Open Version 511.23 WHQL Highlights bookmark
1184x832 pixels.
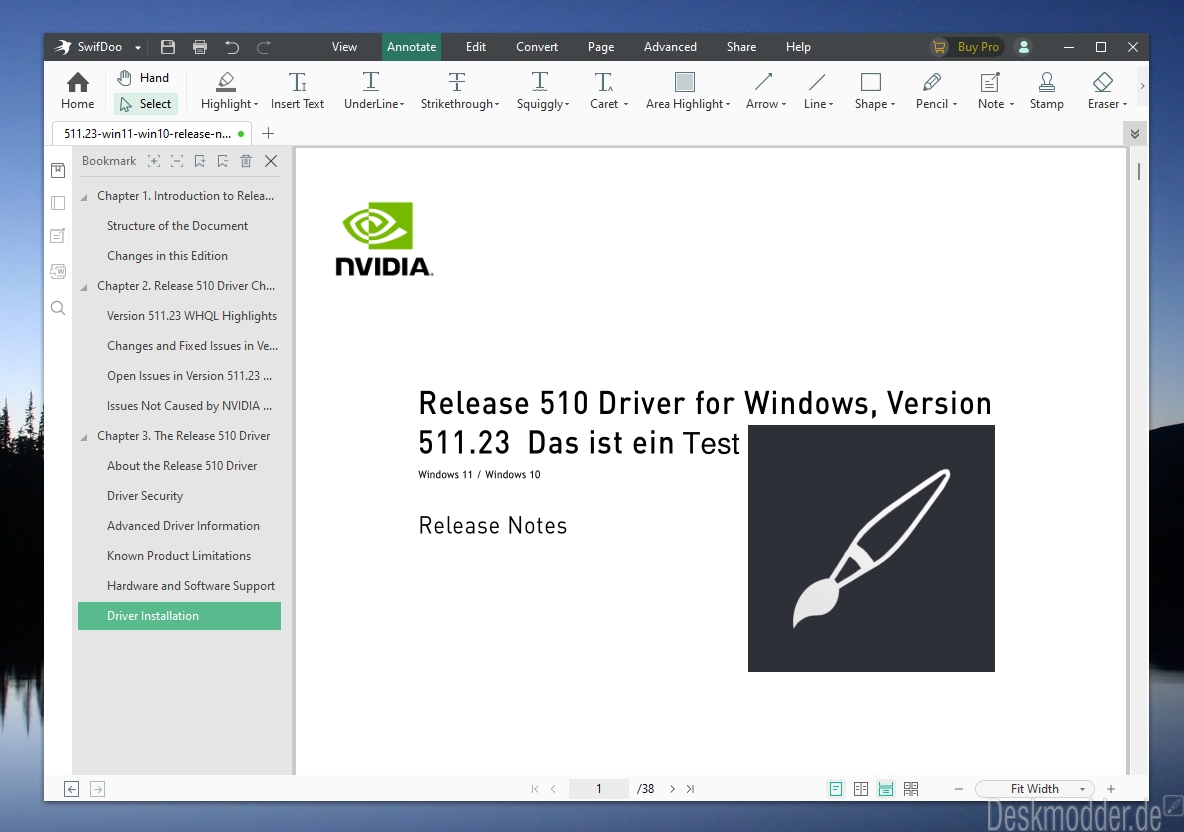click(x=192, y=316)
